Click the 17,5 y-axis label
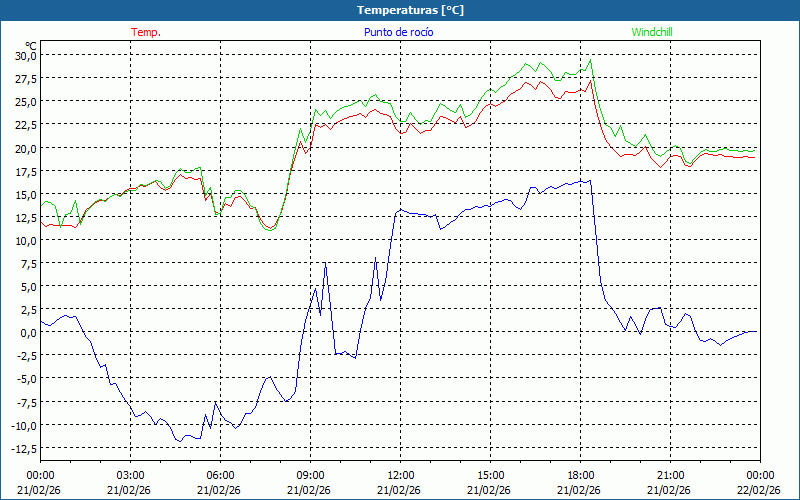 [x=25, y=171]
